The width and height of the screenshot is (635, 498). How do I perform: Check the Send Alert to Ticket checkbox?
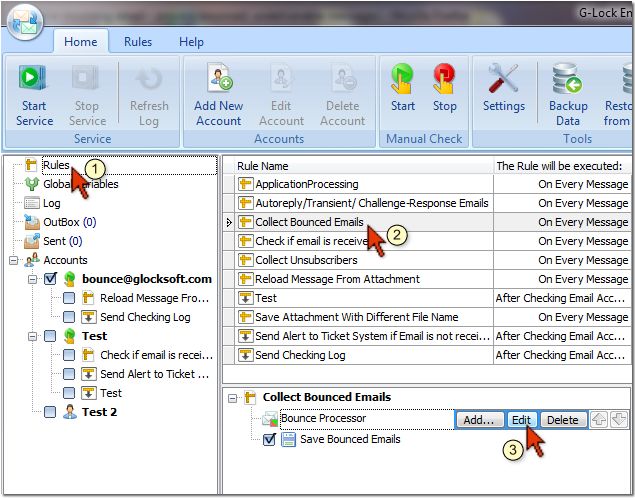click(69, 374)
